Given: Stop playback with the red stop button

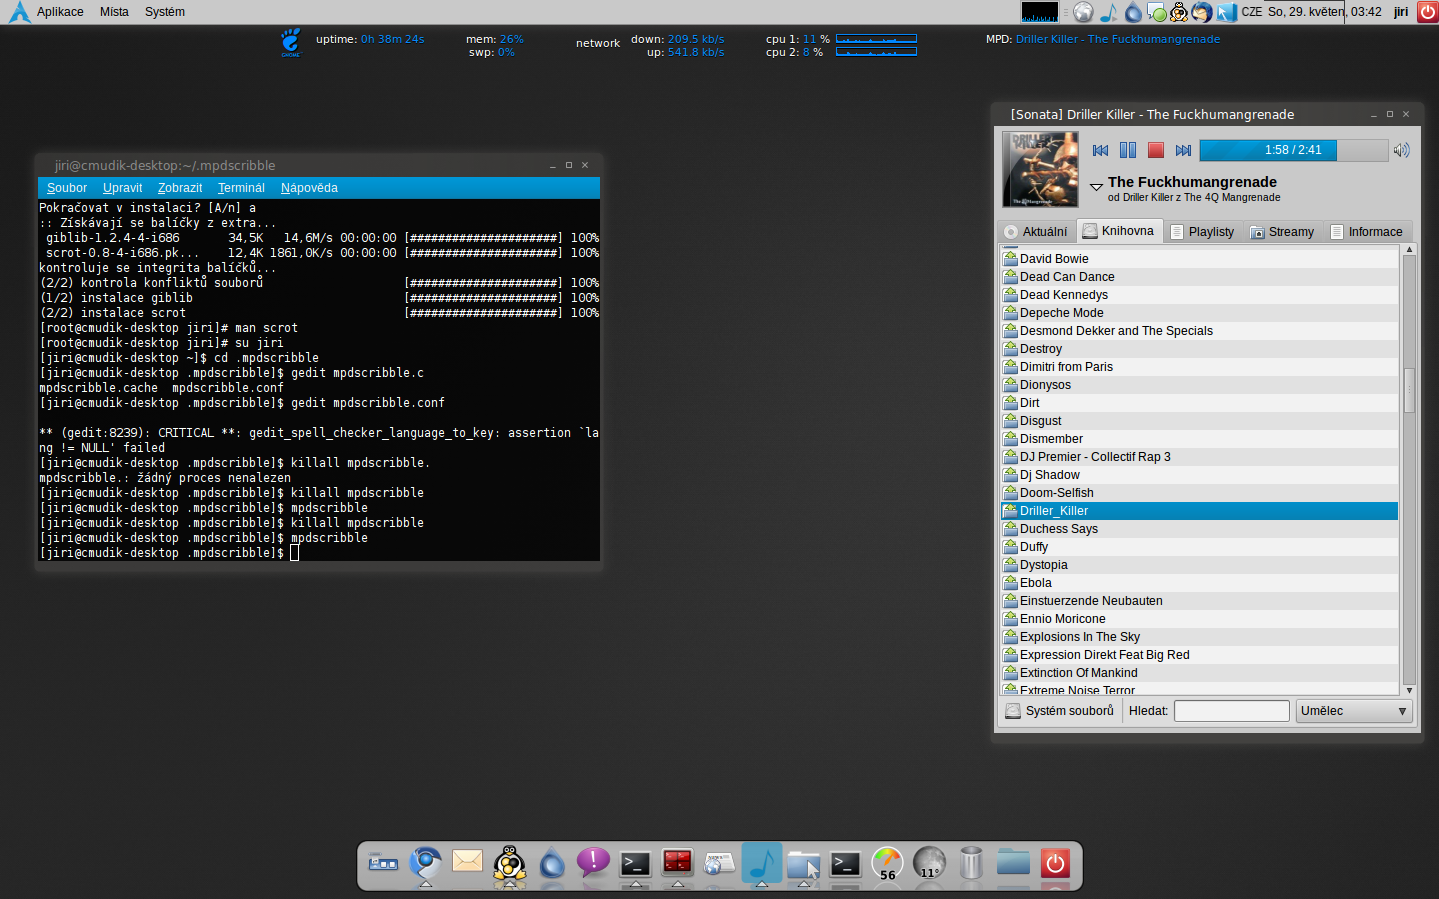Looking at the screenshot, I should pos(1156,150).
